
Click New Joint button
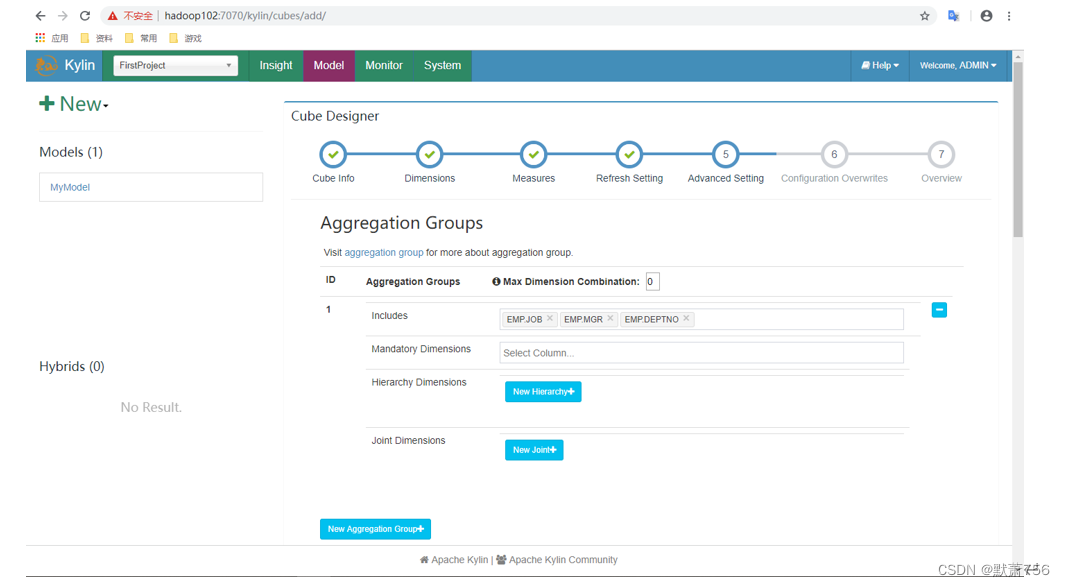point(534,450)
